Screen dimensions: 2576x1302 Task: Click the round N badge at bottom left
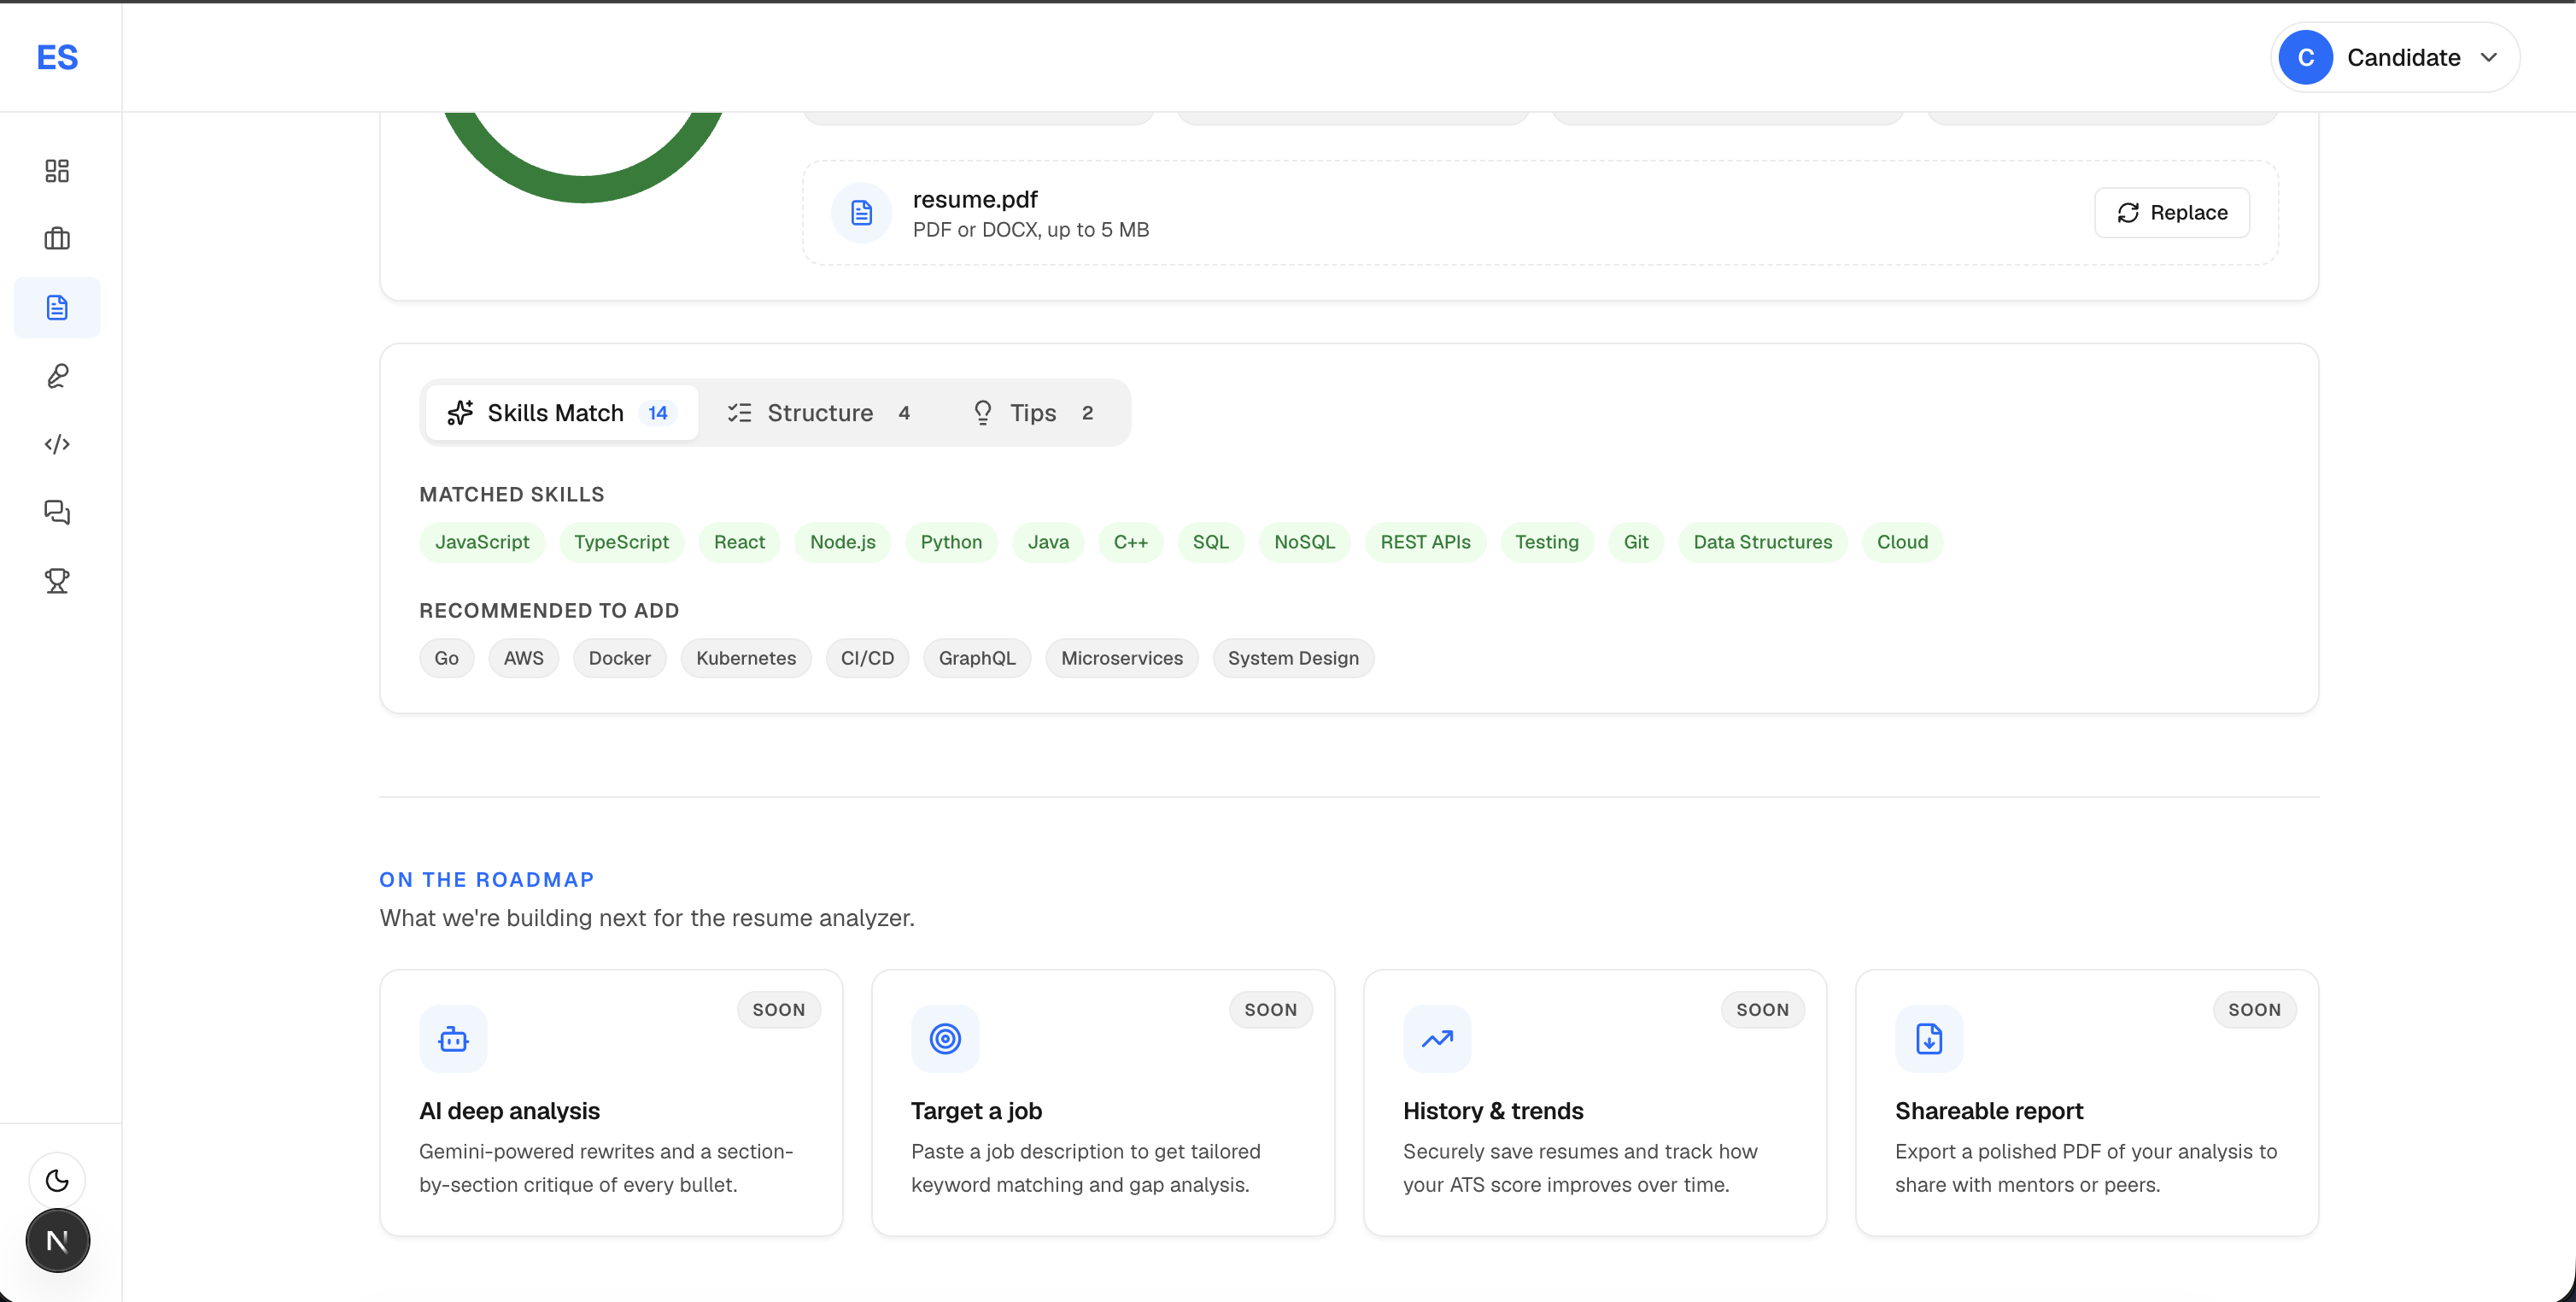click(x=57, y=1241)
